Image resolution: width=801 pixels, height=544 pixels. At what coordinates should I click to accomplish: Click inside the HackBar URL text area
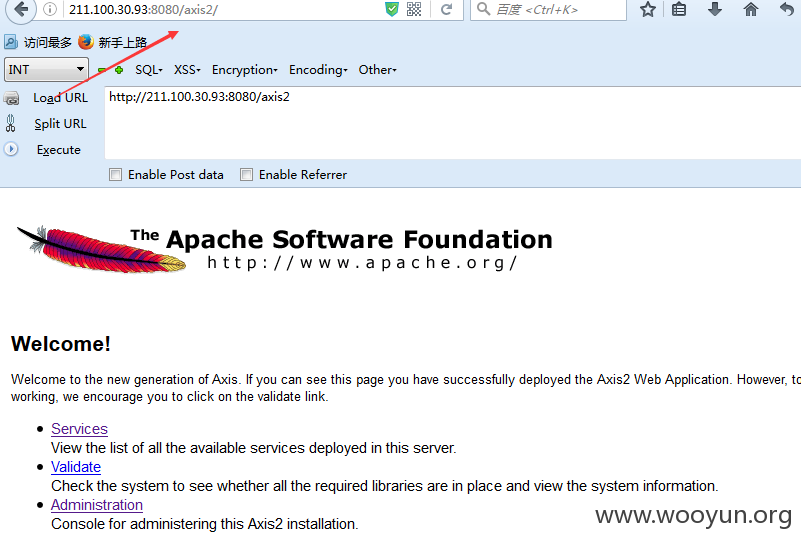point(453,123)
